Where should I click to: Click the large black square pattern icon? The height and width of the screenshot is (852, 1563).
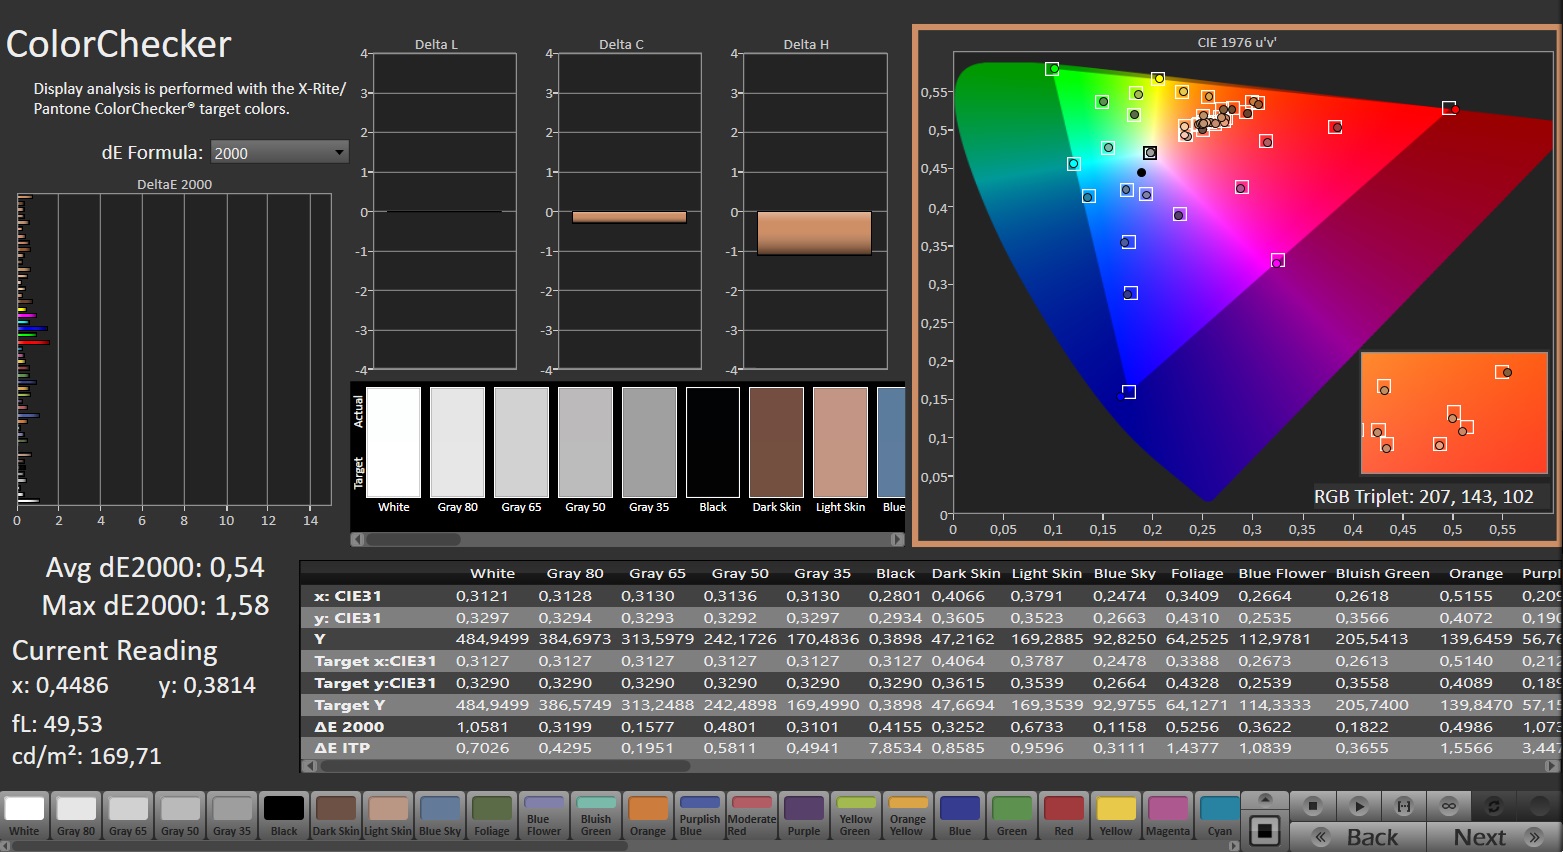click(1265, 831)
